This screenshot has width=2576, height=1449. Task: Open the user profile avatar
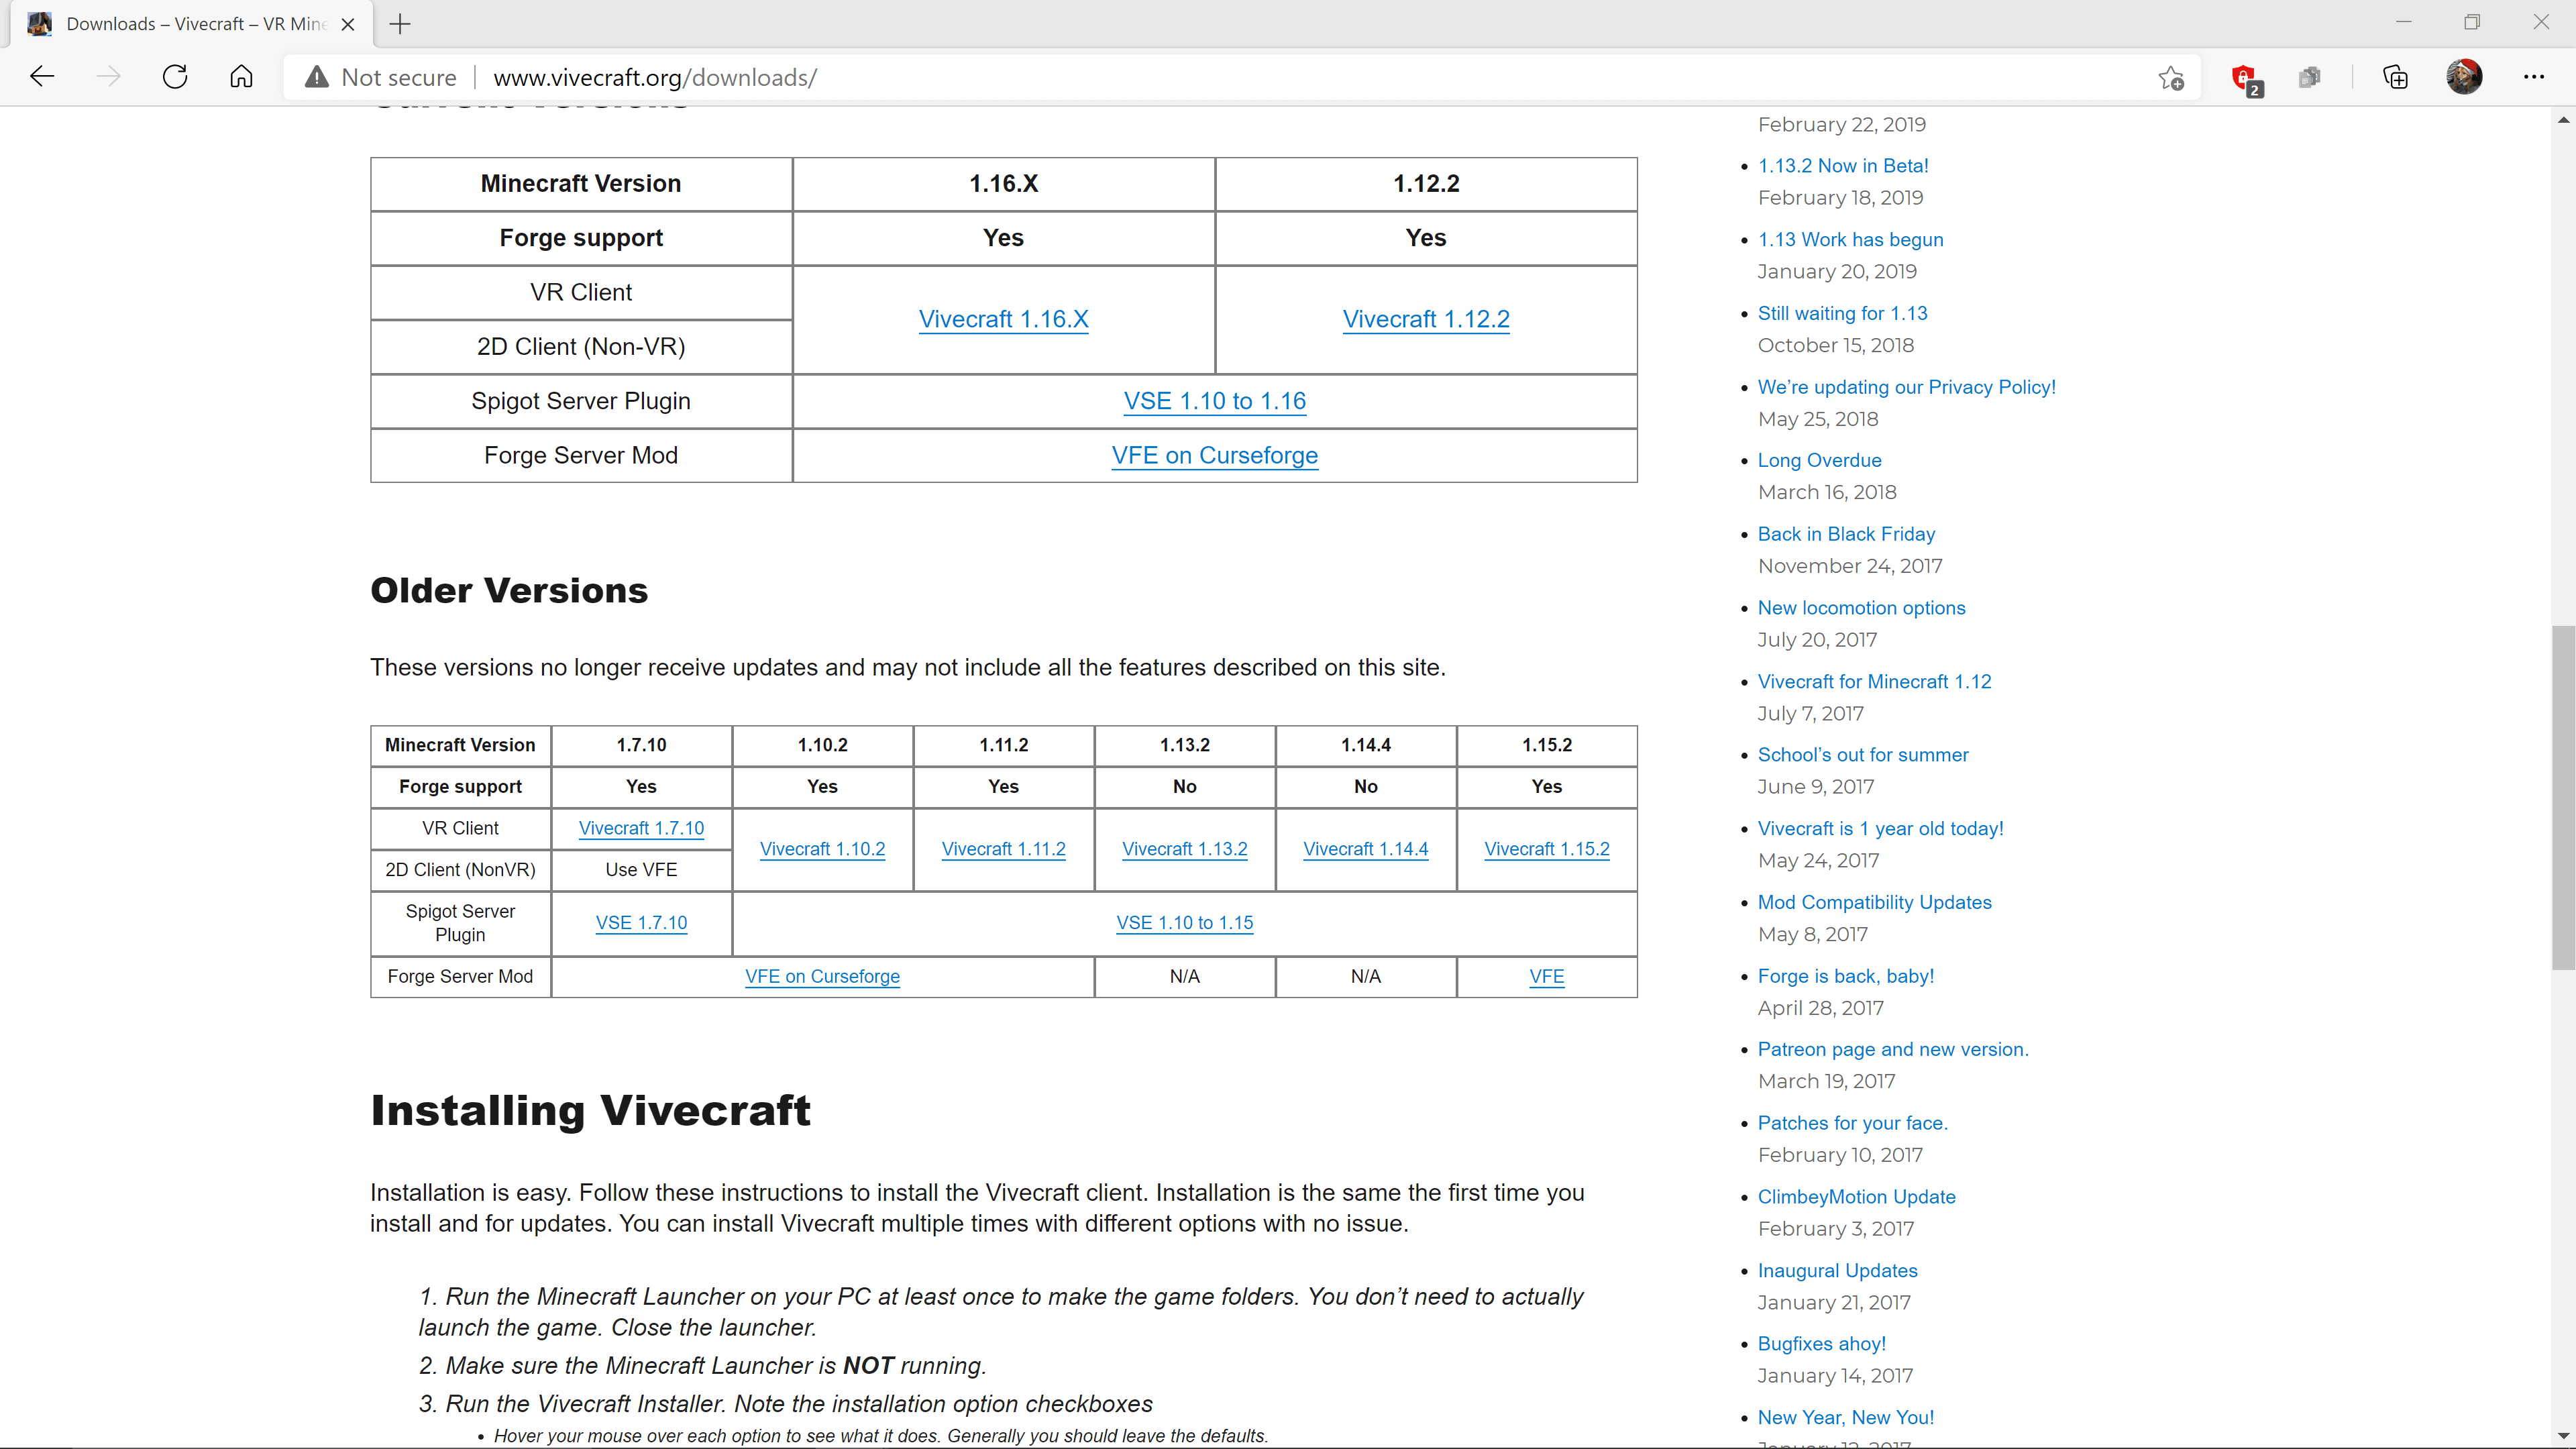(x=2464, y=77)
